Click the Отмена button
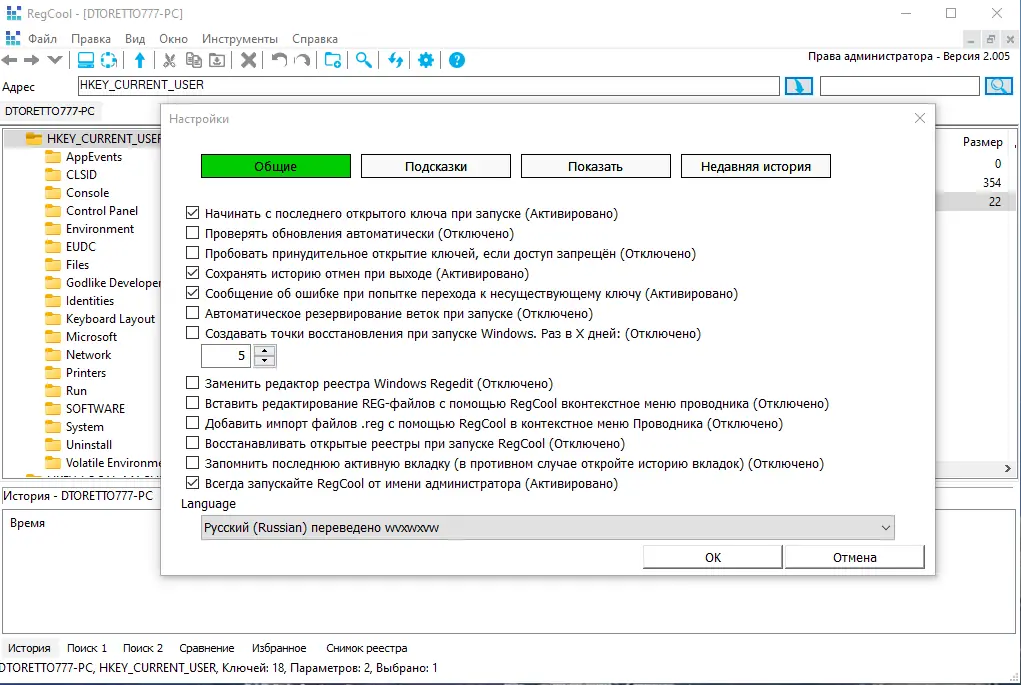Screen dimensions: 1021x685 [x=854, y=557]
